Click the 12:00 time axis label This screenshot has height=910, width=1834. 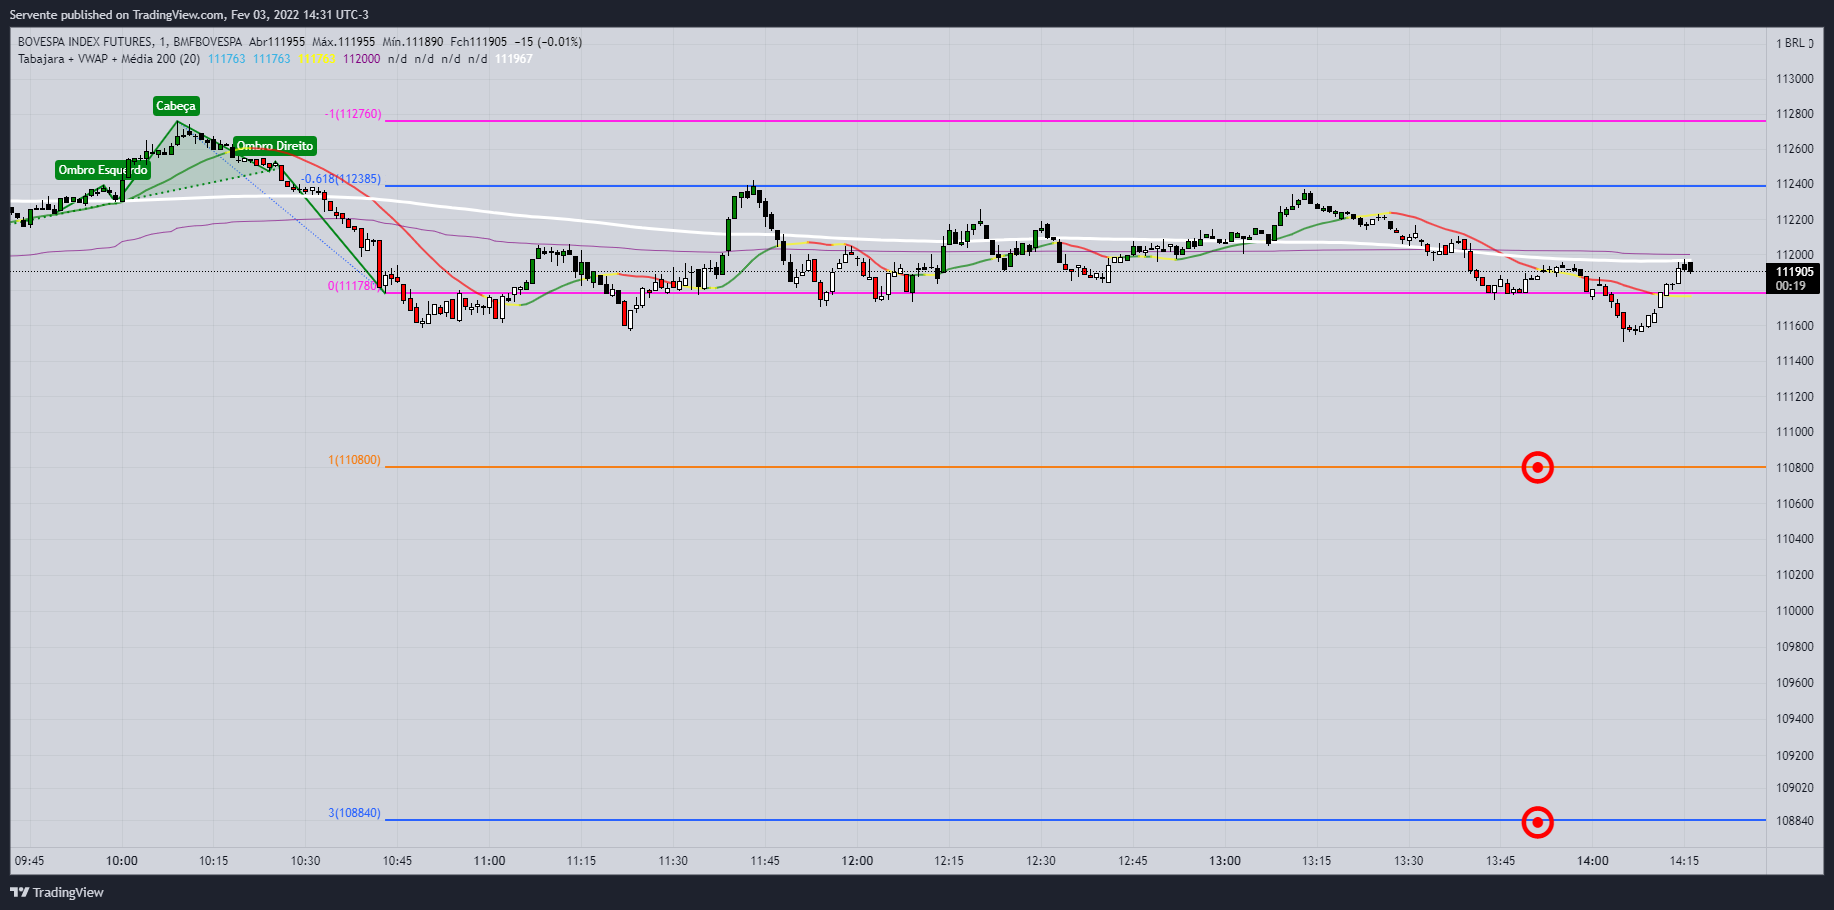pyautogui.click(x=857, y=861)
